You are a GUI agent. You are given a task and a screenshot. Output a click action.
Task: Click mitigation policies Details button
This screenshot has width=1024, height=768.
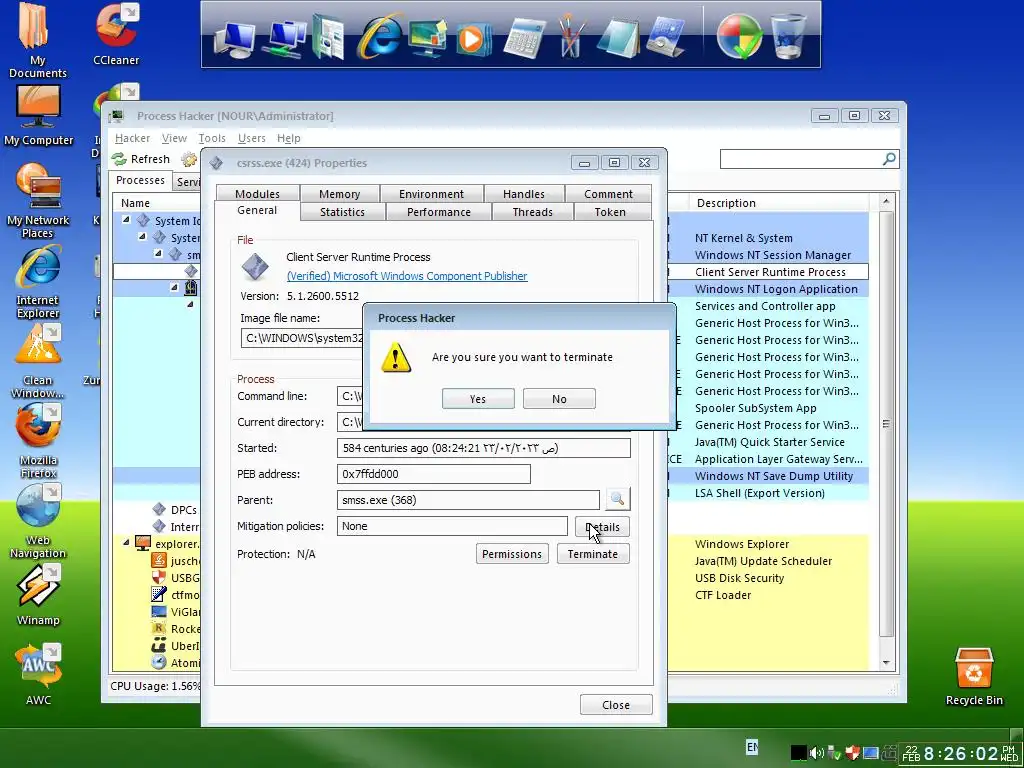[602, 527]
